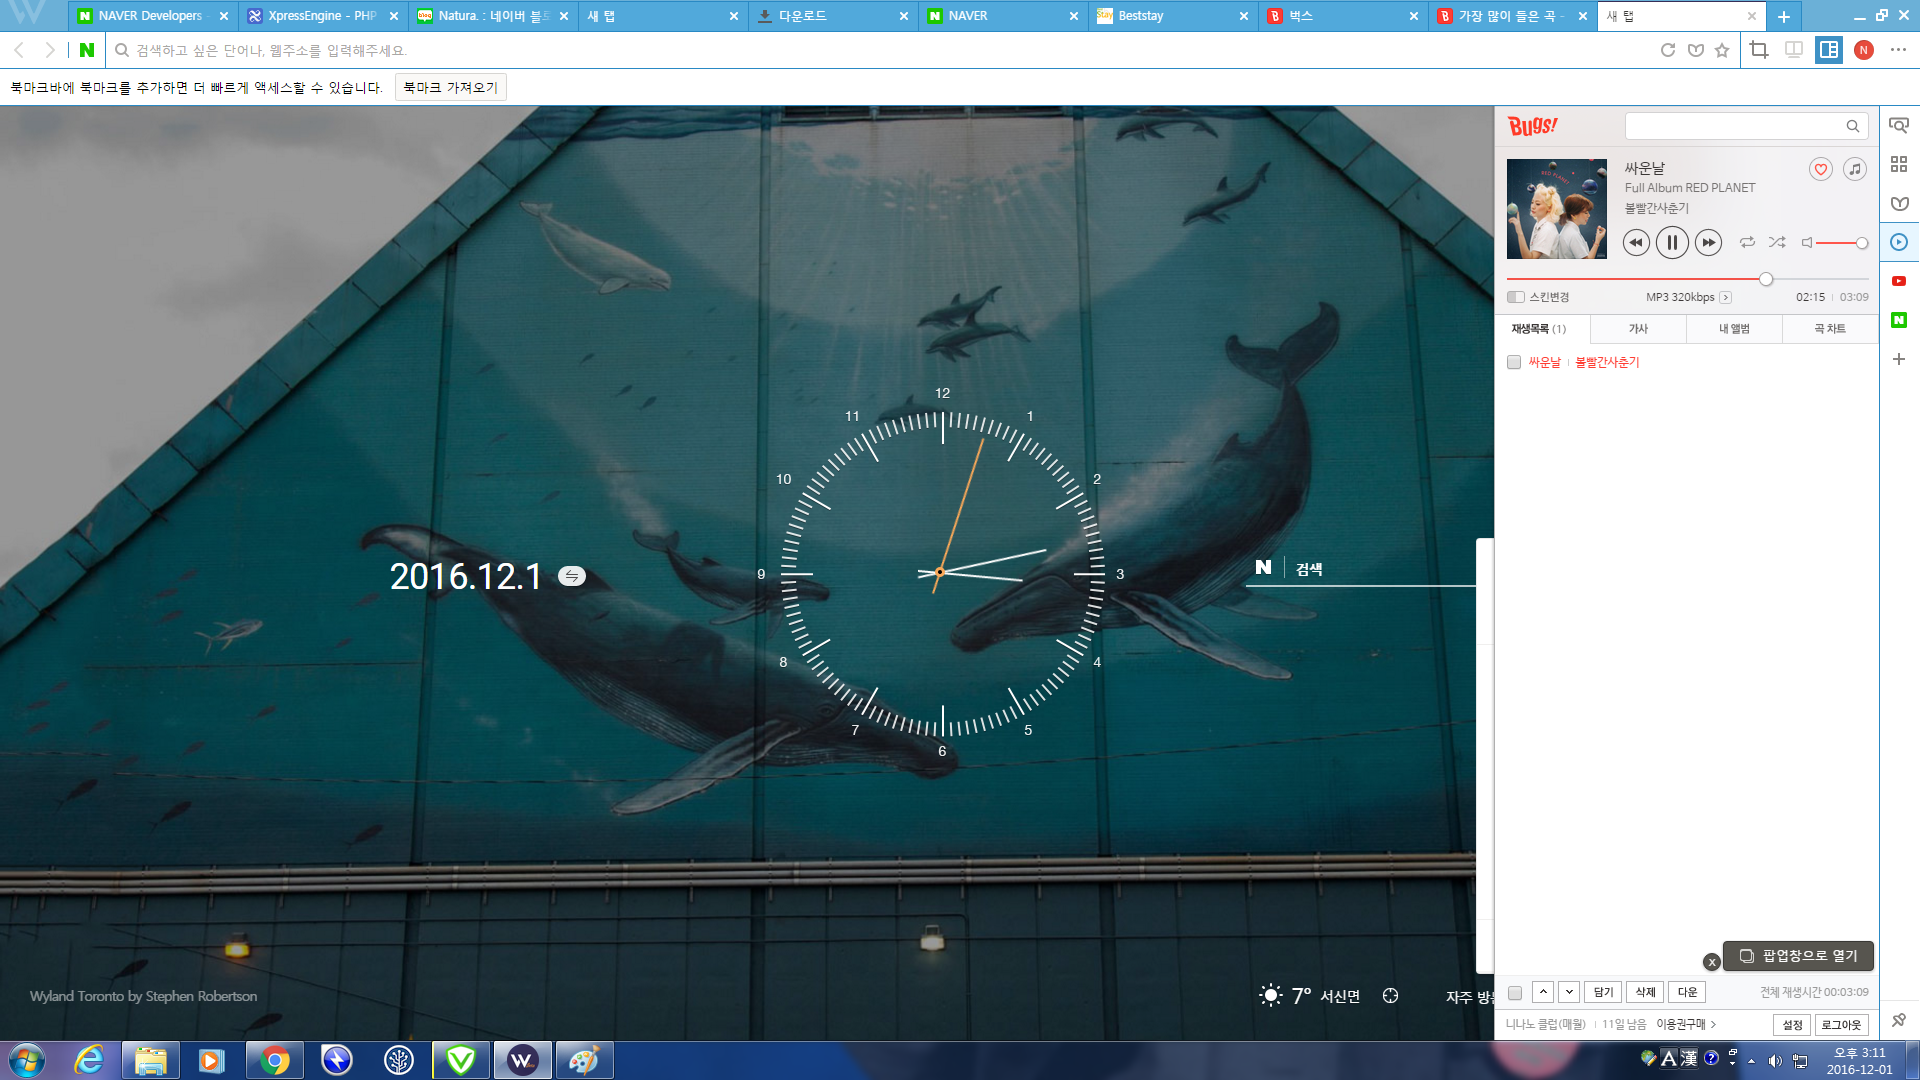This screenshot has height=1080, width=1920.
Task: Open the music player sidebar icon
Action: click(x=1899, y=242)
